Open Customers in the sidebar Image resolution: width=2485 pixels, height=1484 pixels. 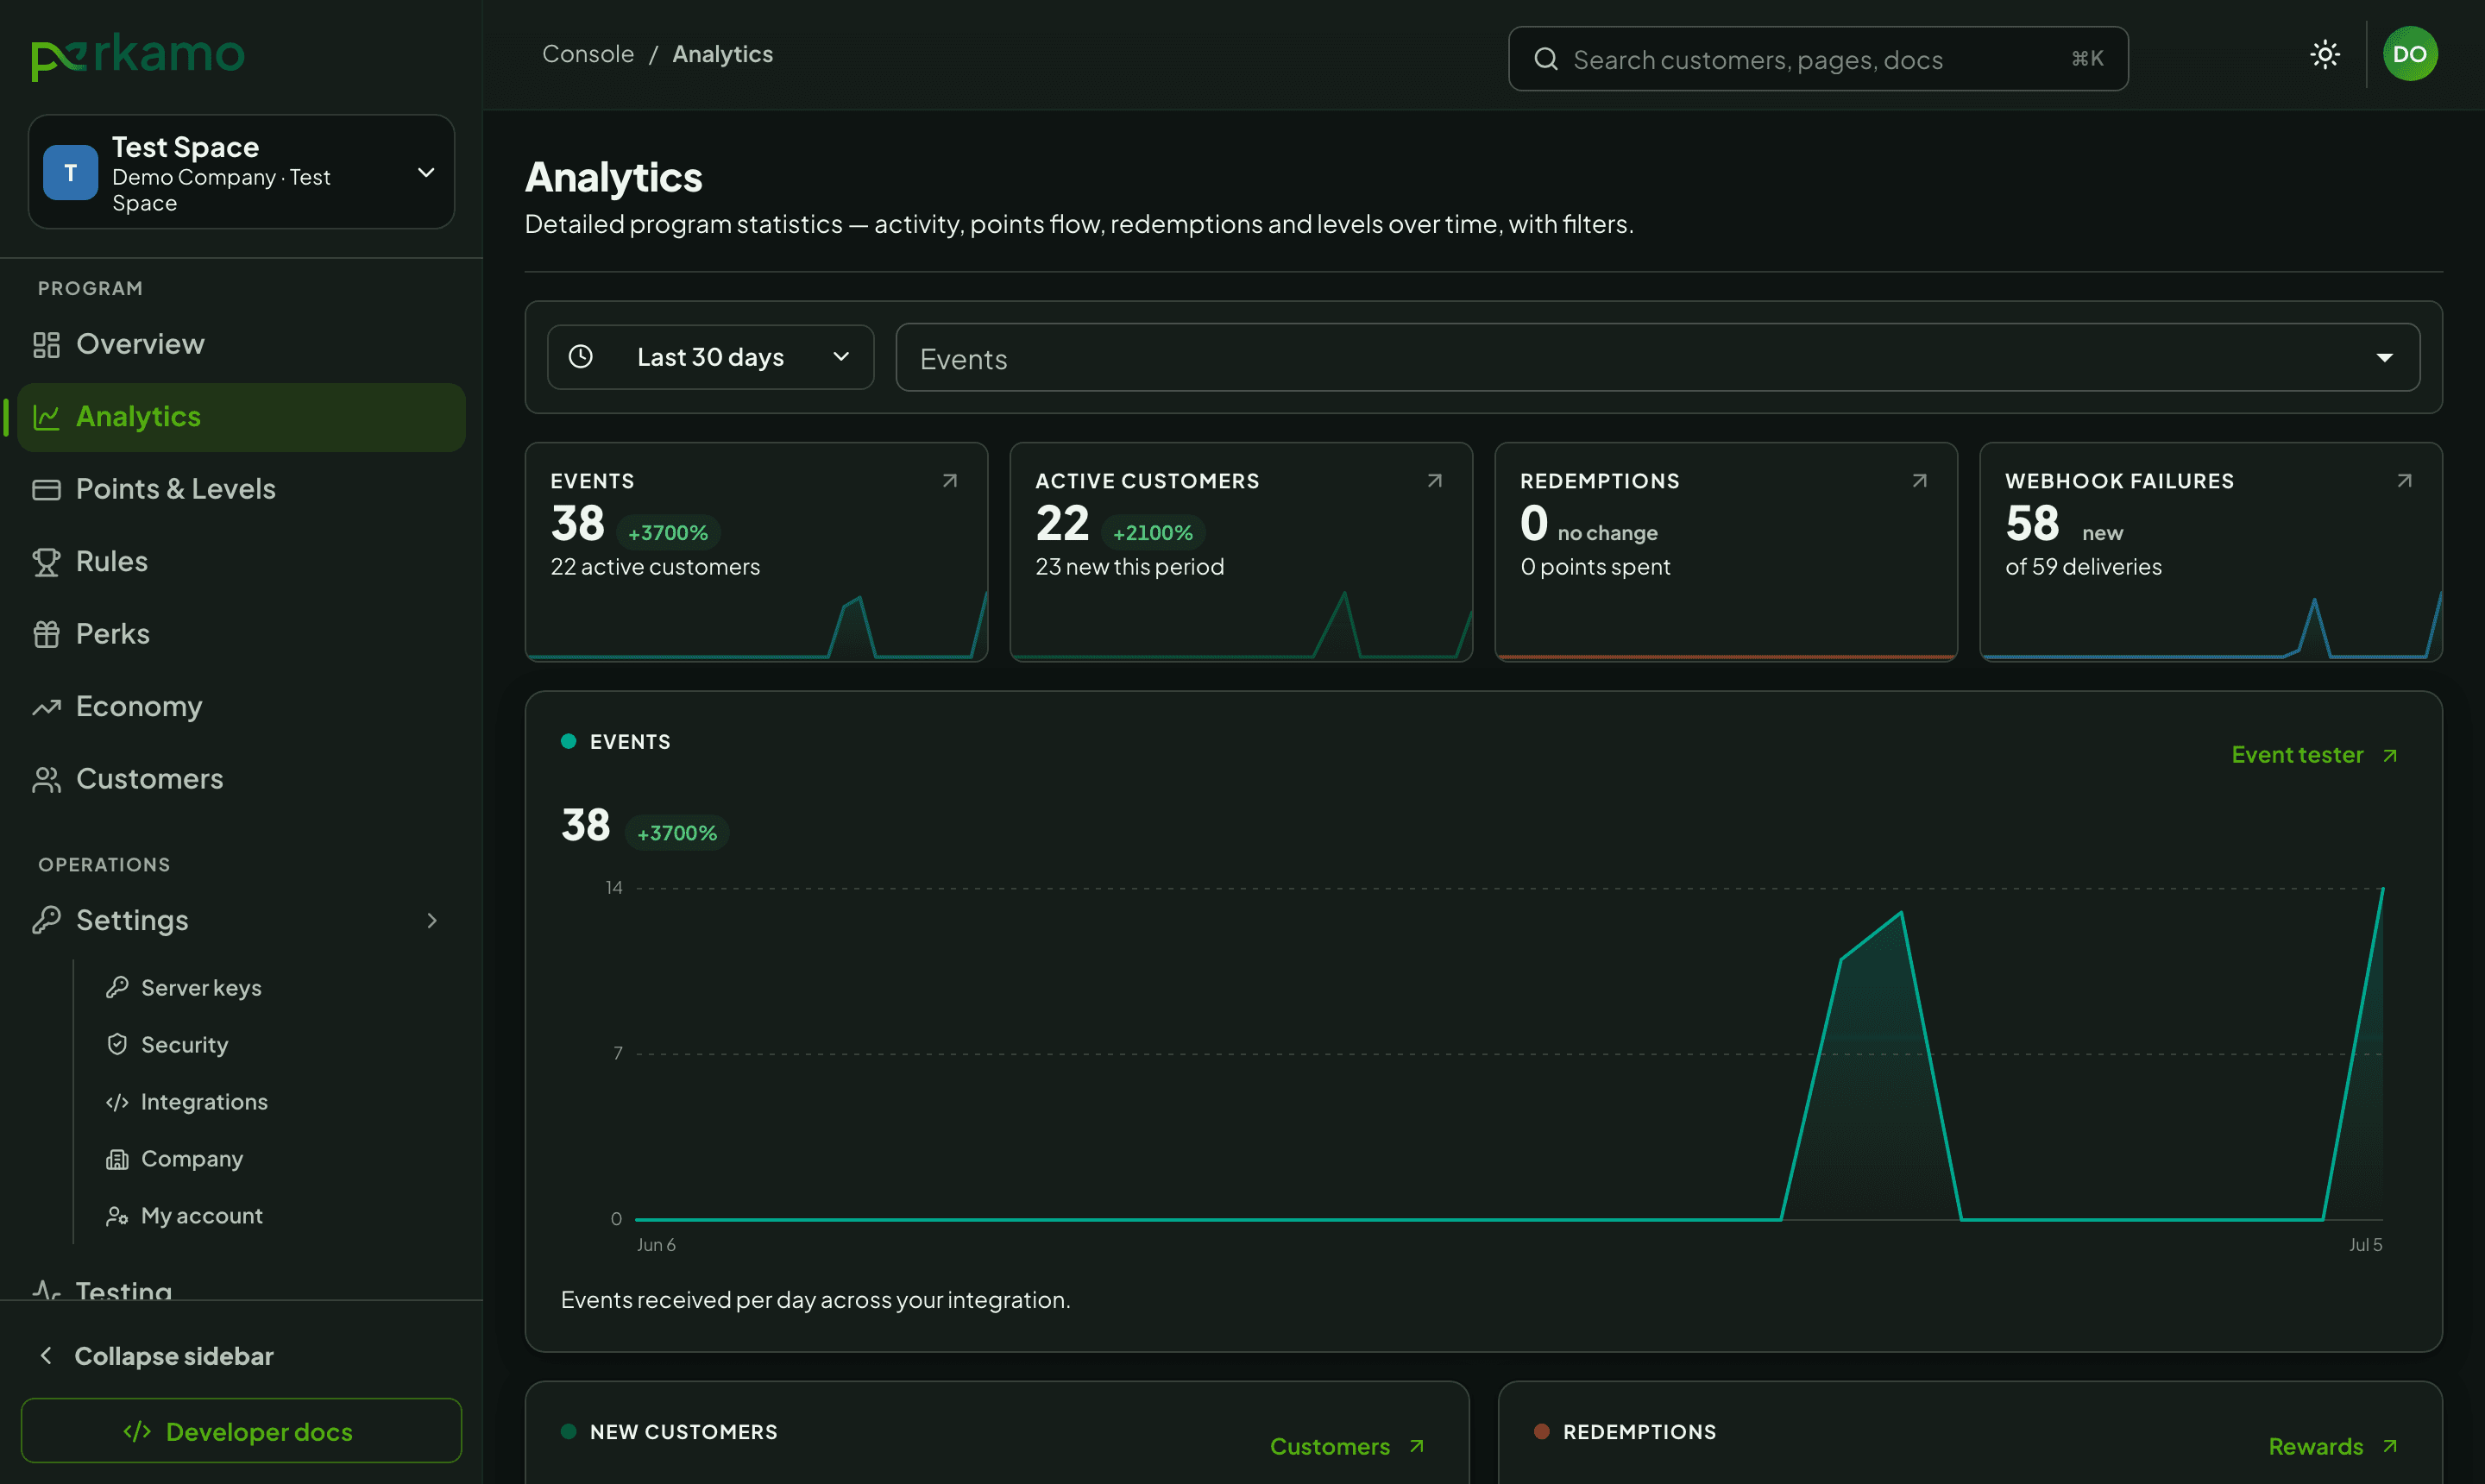[241, 779]
